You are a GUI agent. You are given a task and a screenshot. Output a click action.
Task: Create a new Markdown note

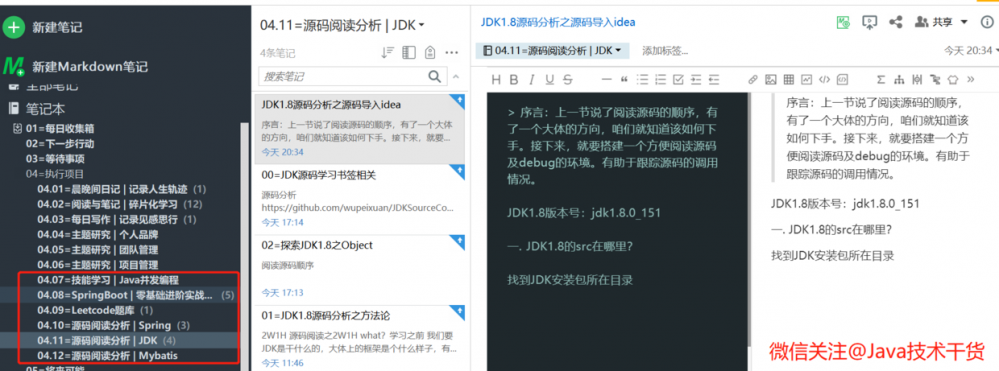point(76,67)
